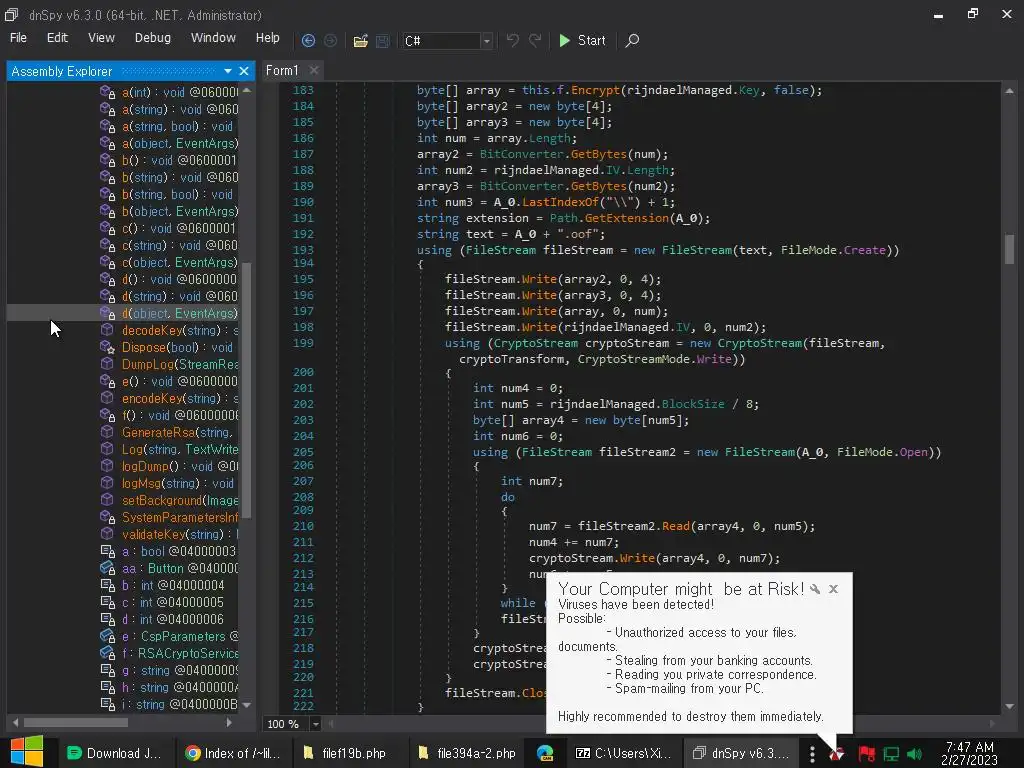Screen dimensions: 1024x768
Task: Switch to Chrome Index of taskbar window
Action: [x=232, y=753]
